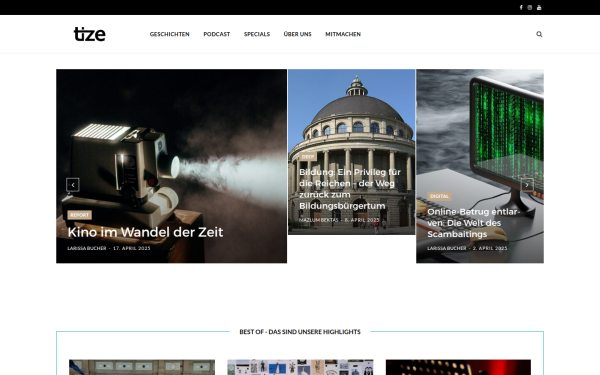This screenshot has width=600, height=375.
Task: Go to previous slide with left arrow
Action: pyautogui.click(x=73, y=185)
